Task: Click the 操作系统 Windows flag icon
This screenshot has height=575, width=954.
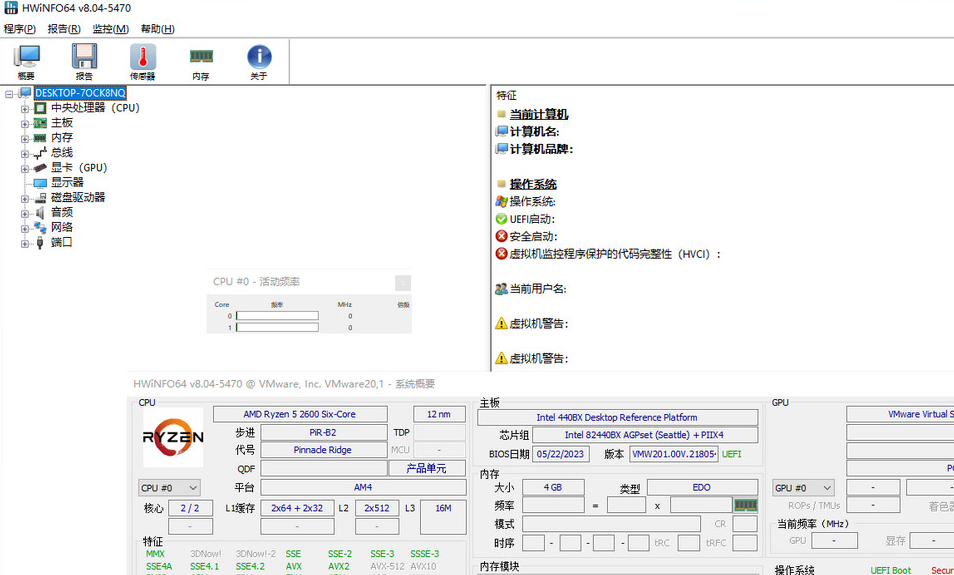Action: click(x=501, y=201)
